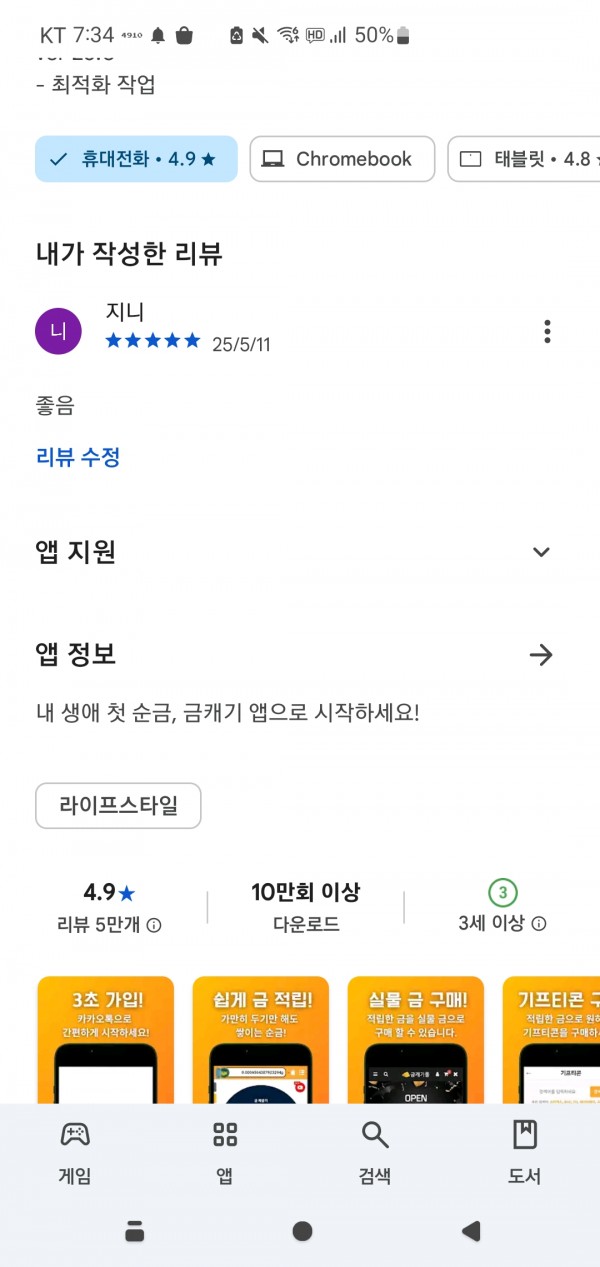Open 앱 정보 with the arrow

(541, 655)
